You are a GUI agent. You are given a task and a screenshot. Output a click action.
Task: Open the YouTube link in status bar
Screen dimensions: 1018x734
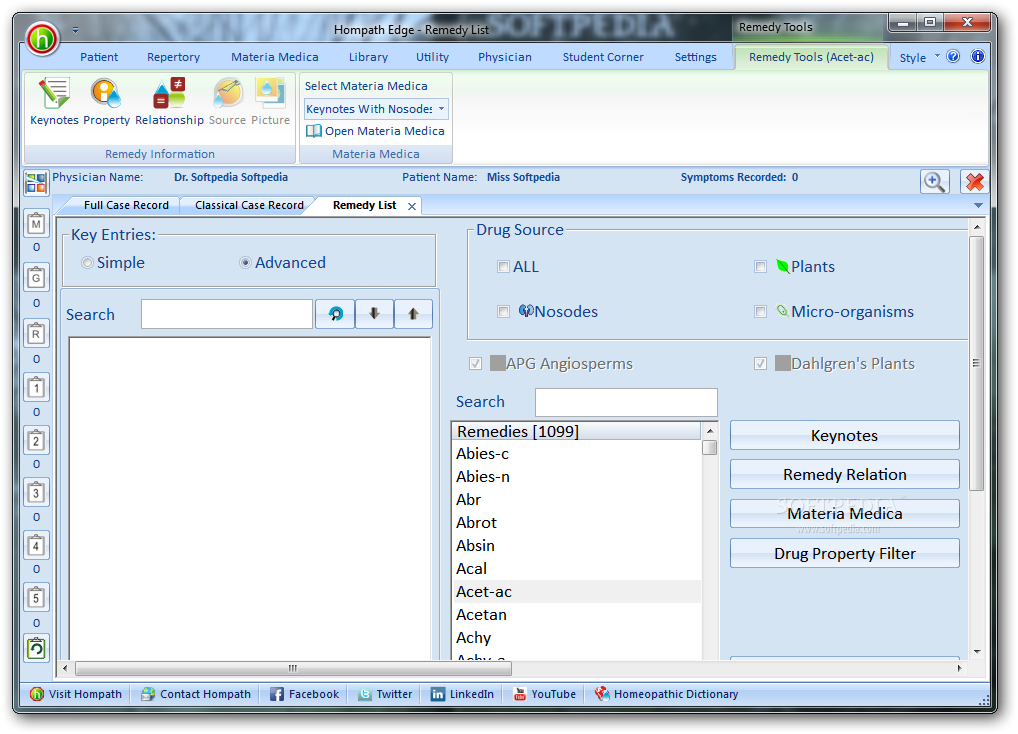(545, 694)
